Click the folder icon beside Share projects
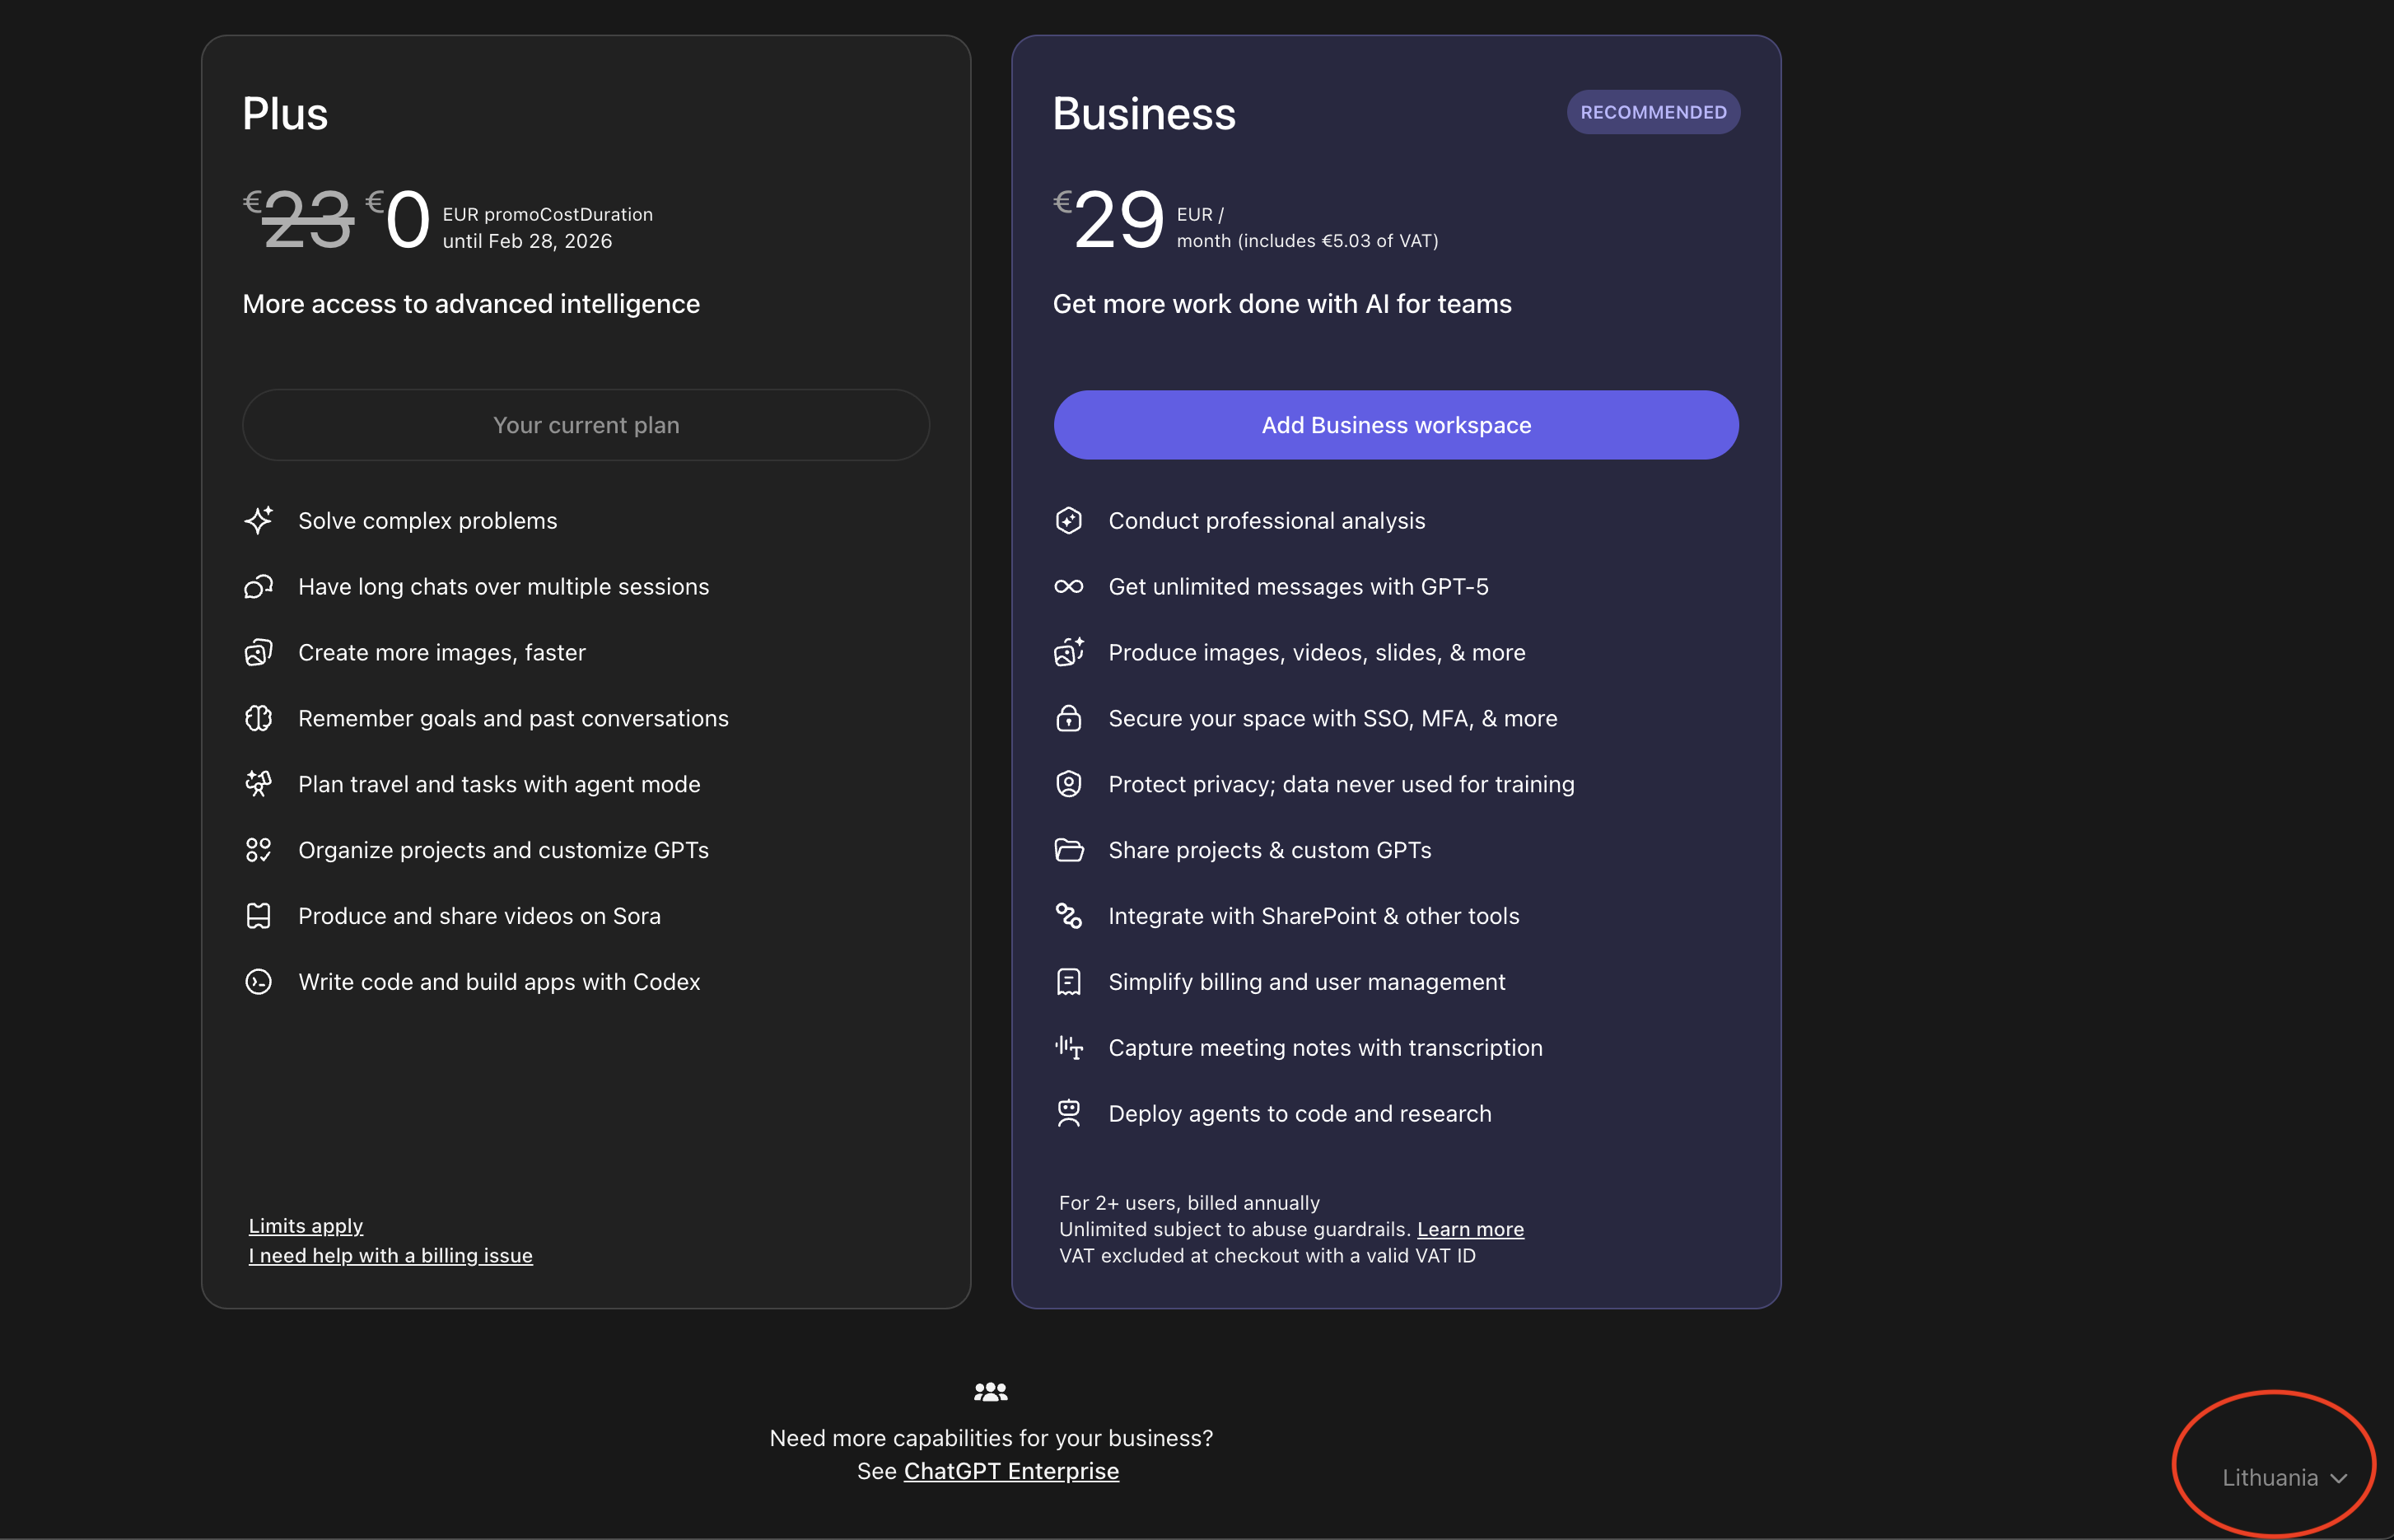This screenshot has height=1540, width=2394. pos(1069,849)
